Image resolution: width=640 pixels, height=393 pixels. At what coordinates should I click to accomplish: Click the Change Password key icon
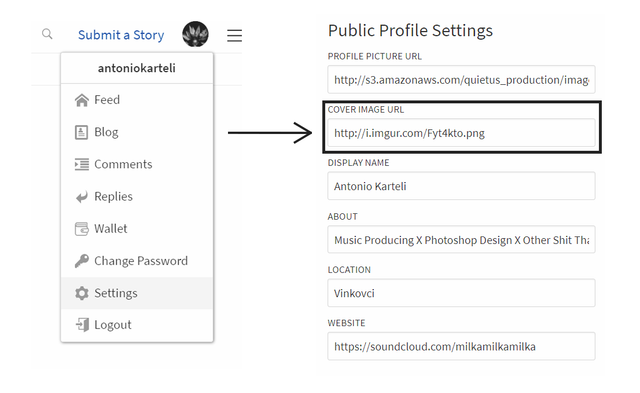[x=82, y=261]
